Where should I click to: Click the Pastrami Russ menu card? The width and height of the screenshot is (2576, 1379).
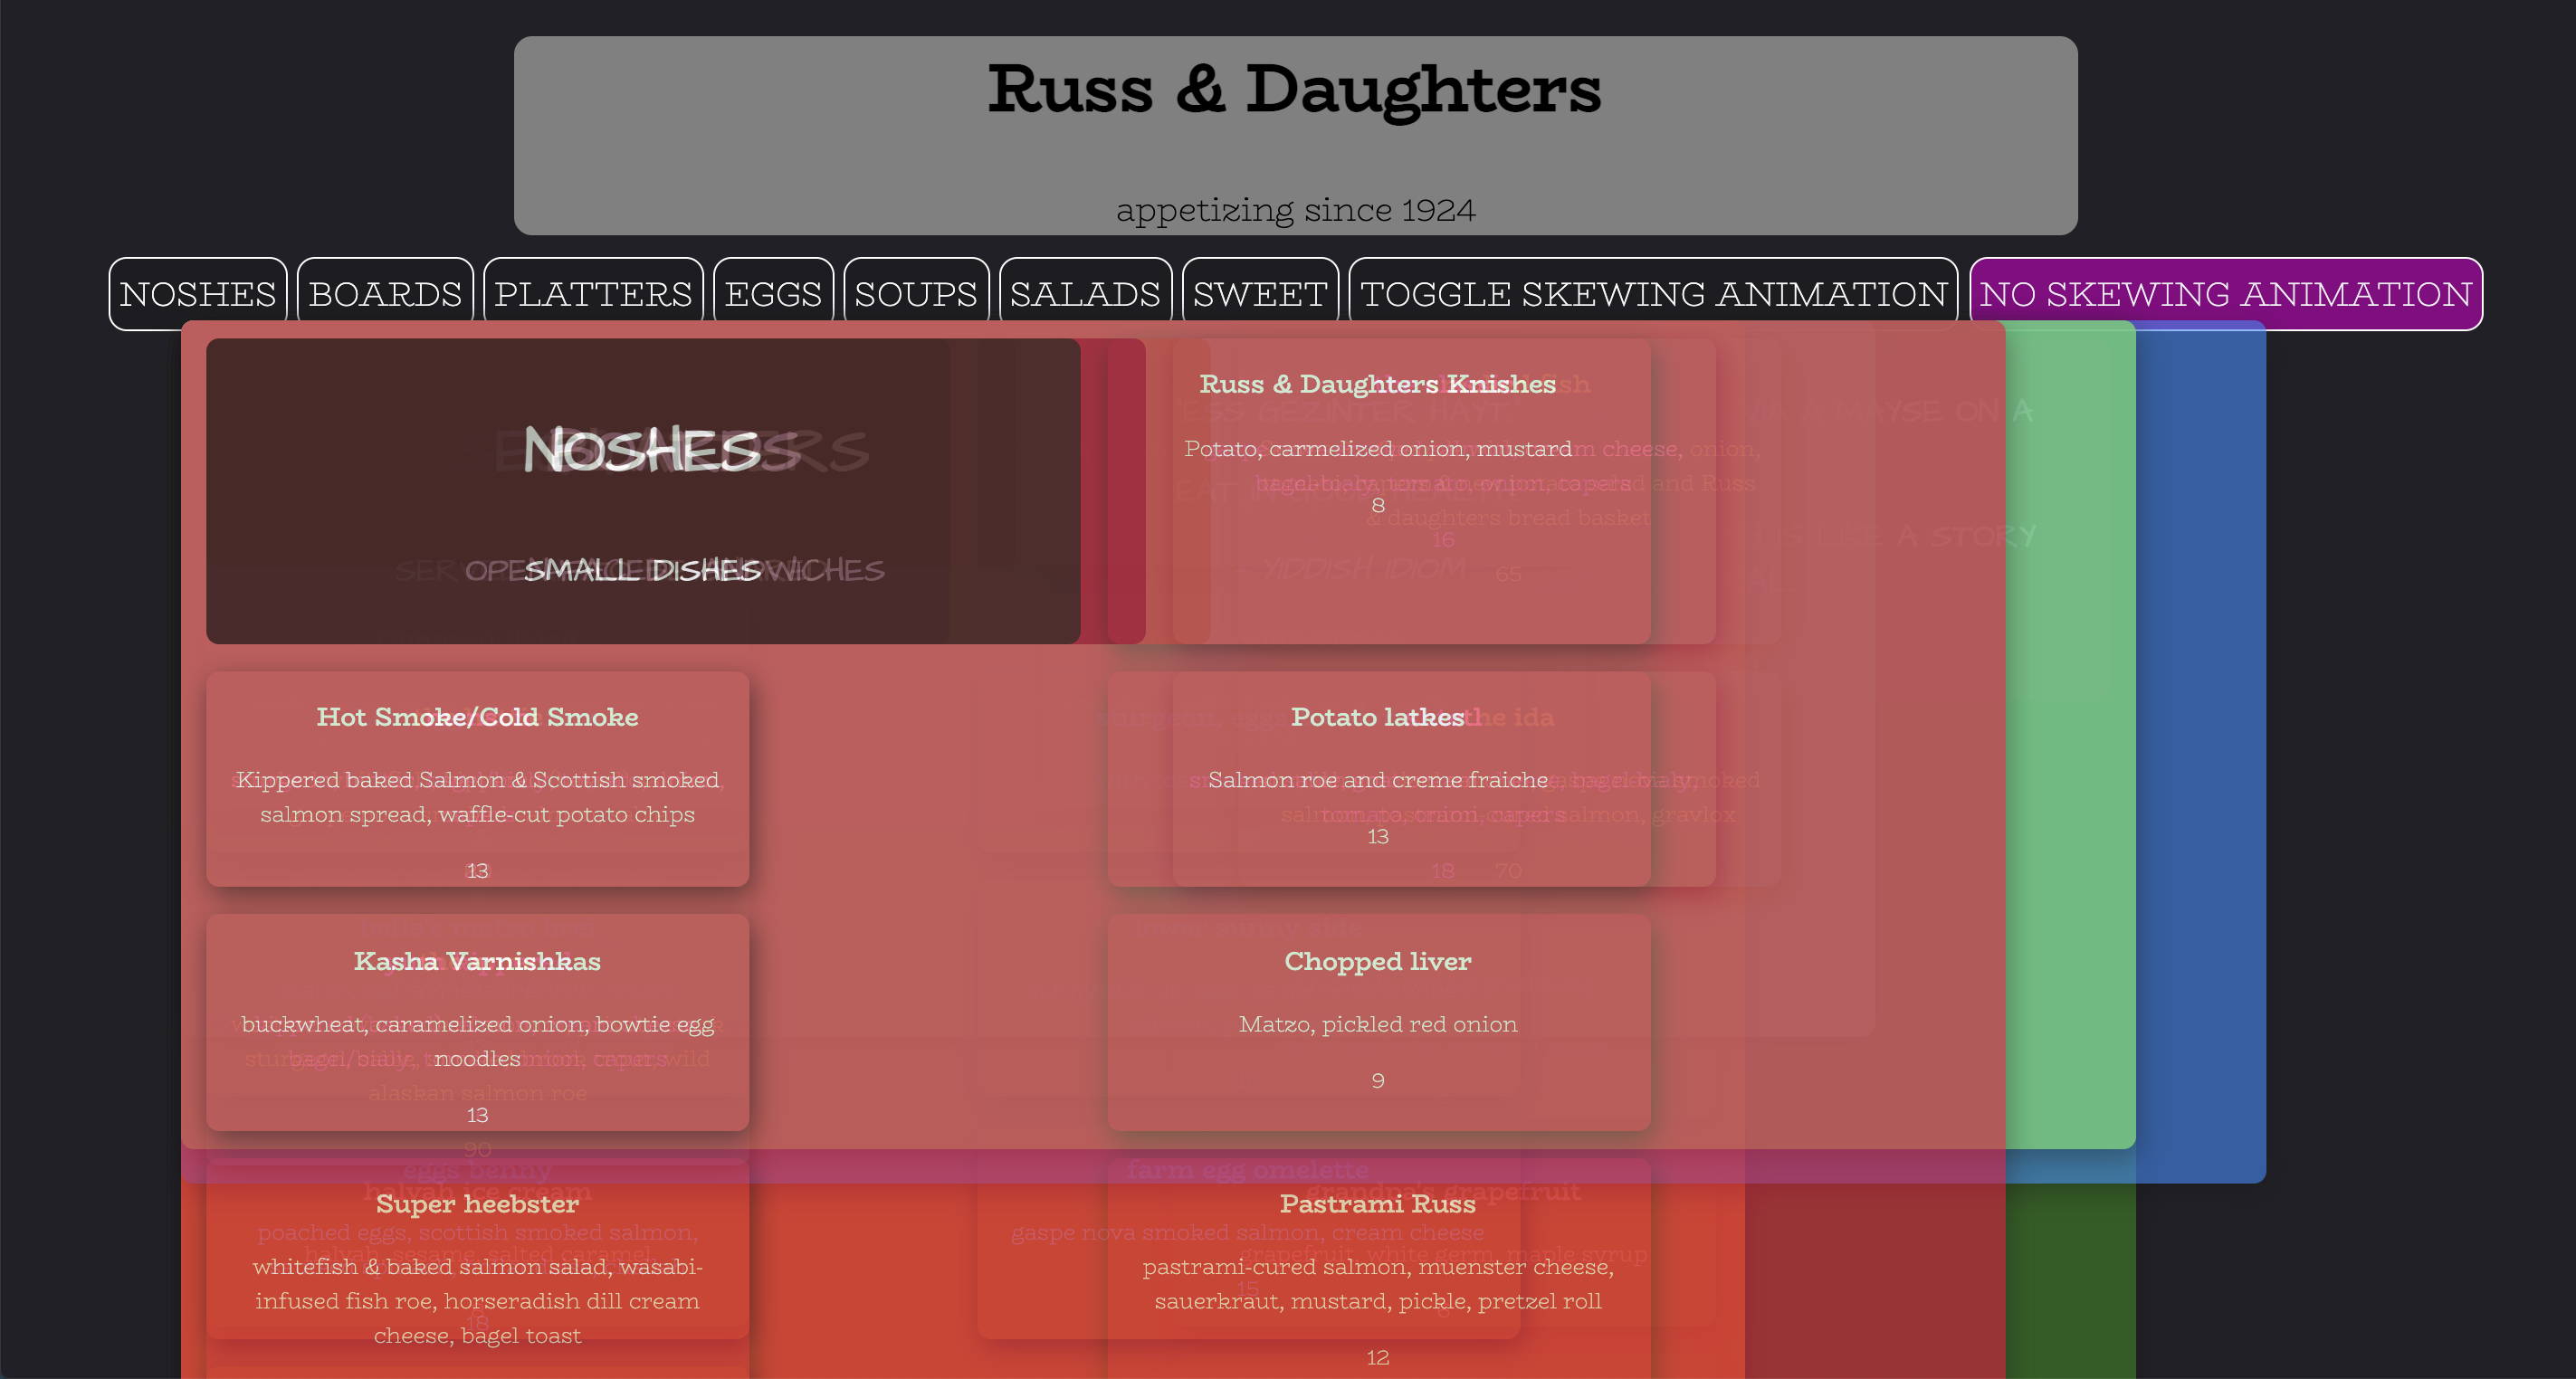click(1378, 1270)
